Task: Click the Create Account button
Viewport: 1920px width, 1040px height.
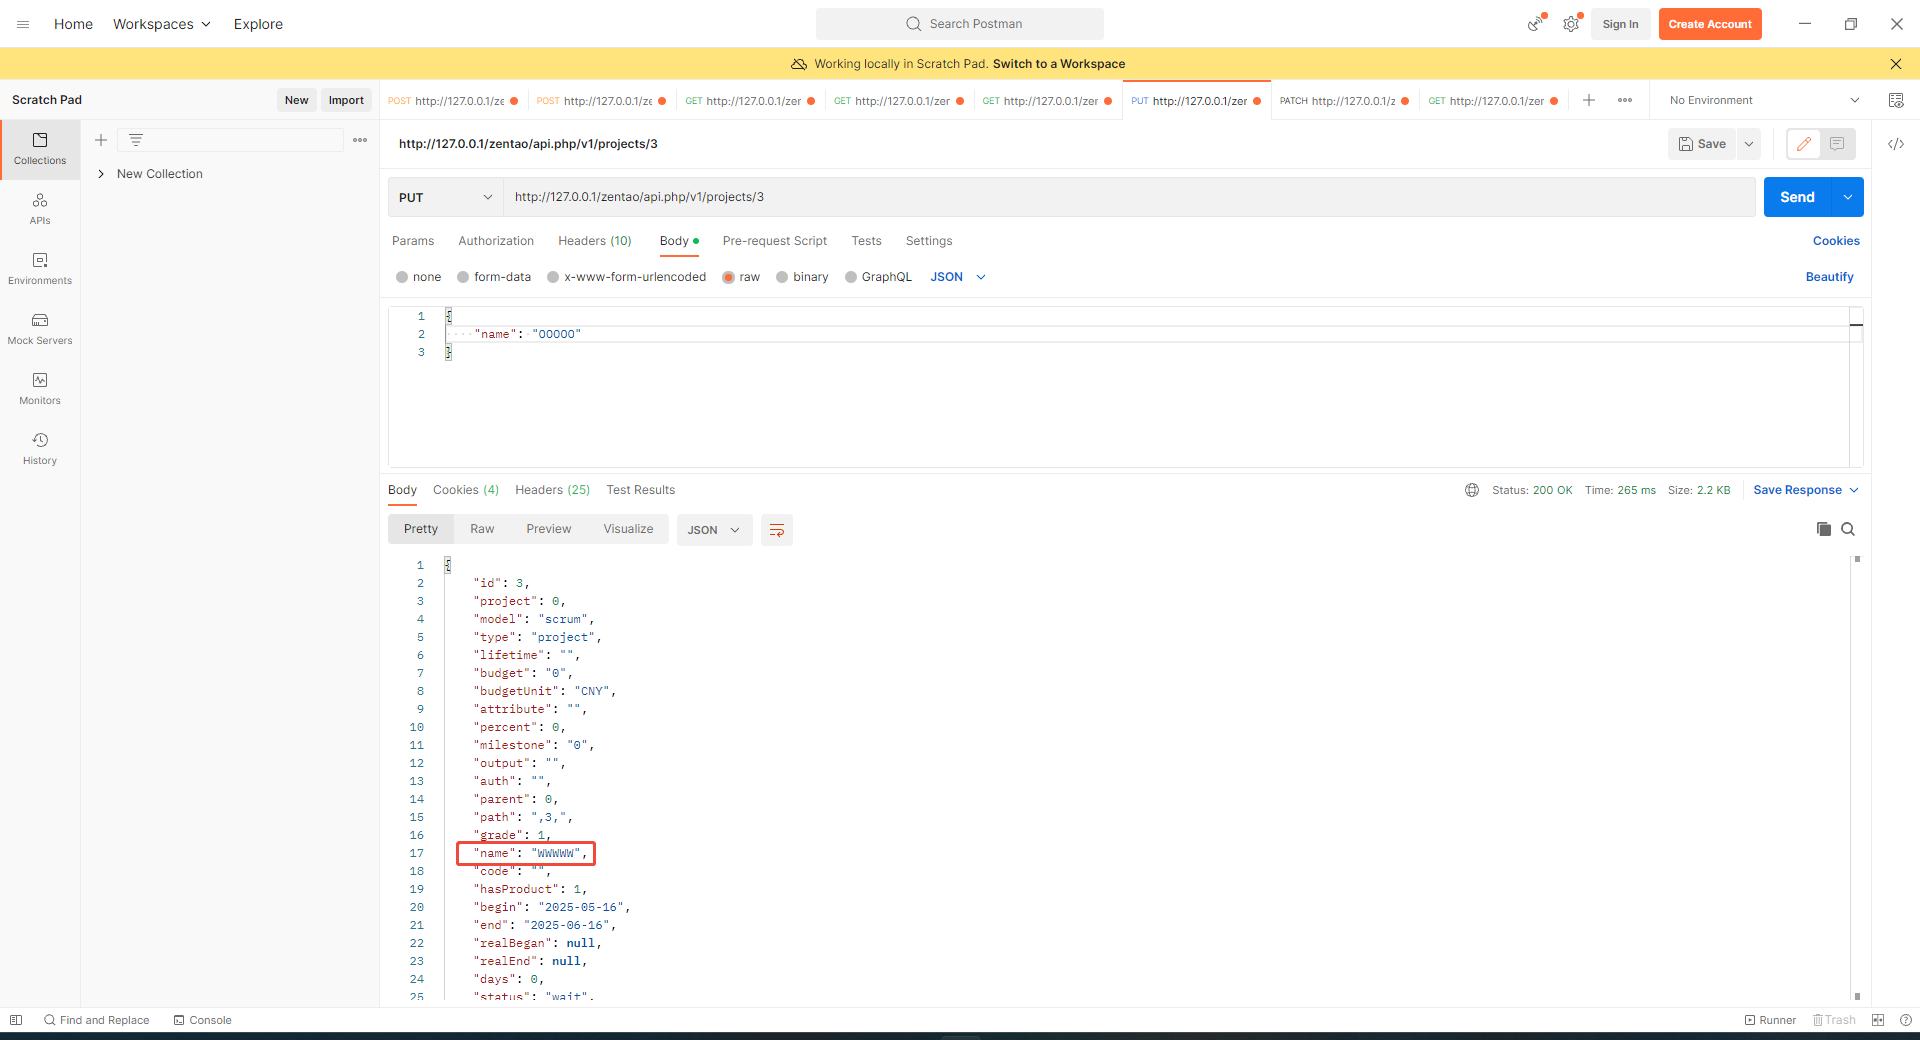Action: 1710,24
